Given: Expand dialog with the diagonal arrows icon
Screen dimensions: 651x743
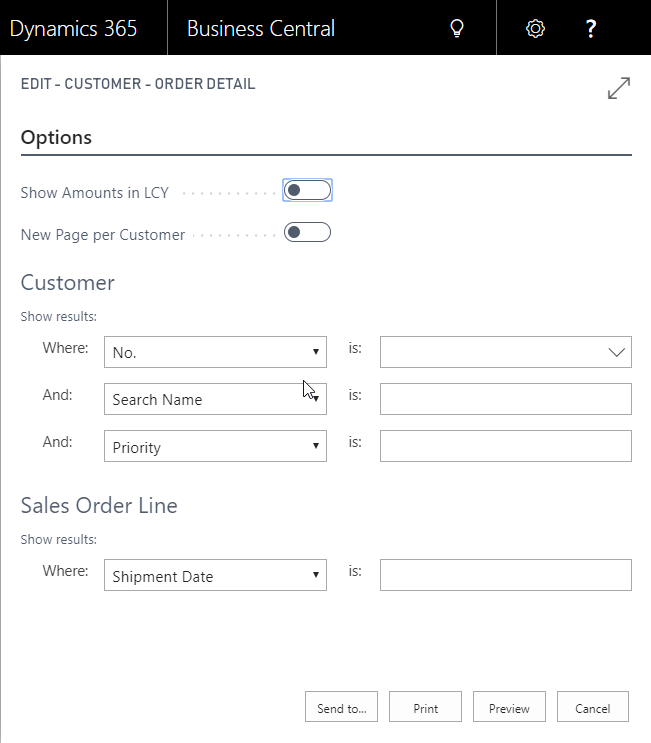Looking at the screenshot, I should pyautogui.click(x=619, y=88).
